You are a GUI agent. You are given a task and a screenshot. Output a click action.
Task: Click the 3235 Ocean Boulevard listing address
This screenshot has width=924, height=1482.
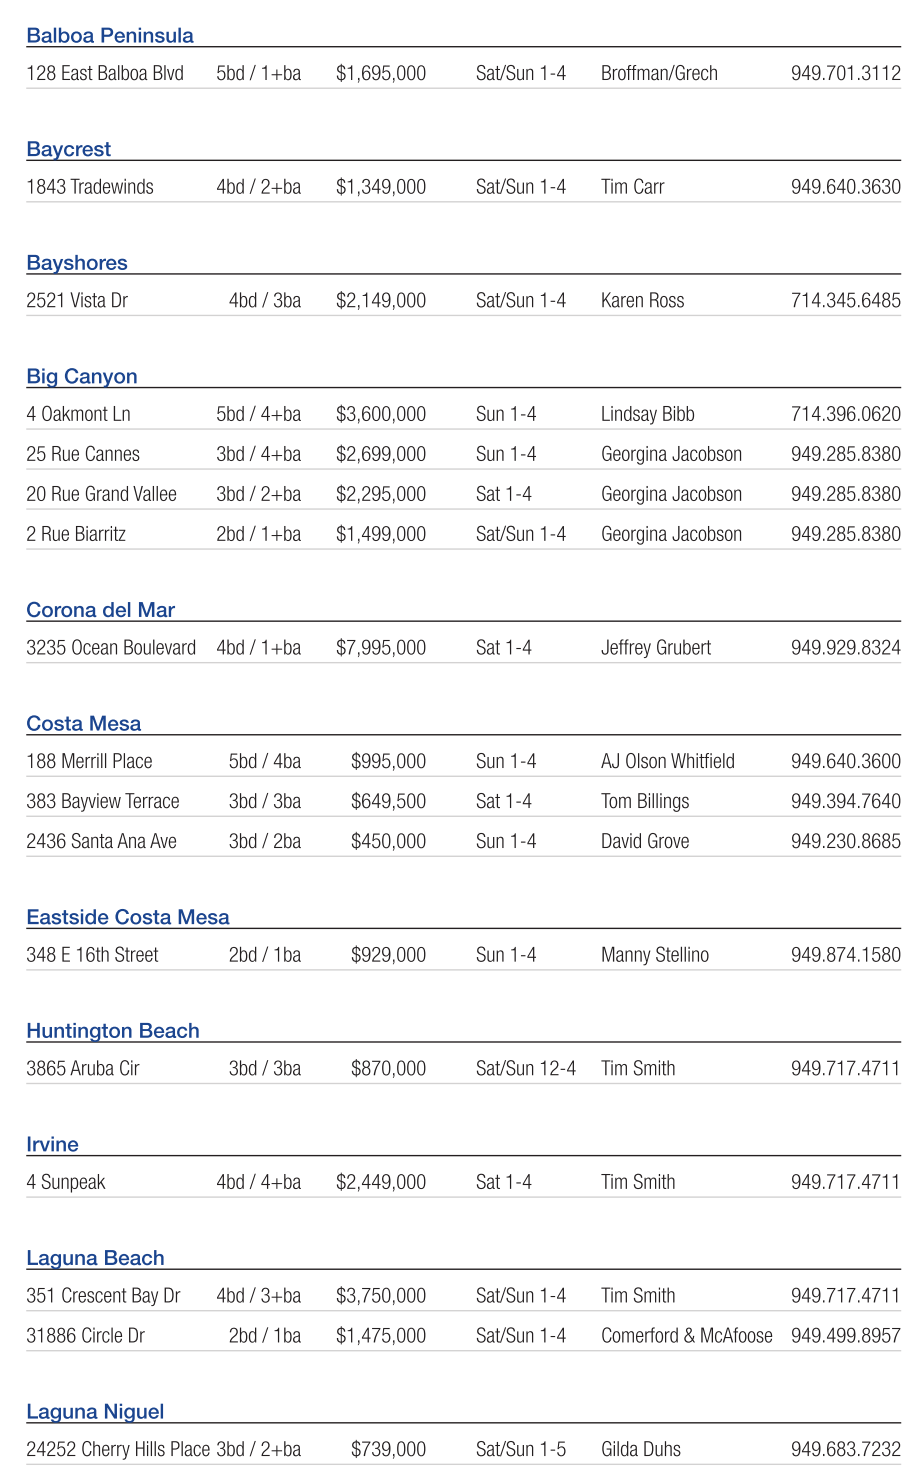pyautogui.click(x=111, y=648)
